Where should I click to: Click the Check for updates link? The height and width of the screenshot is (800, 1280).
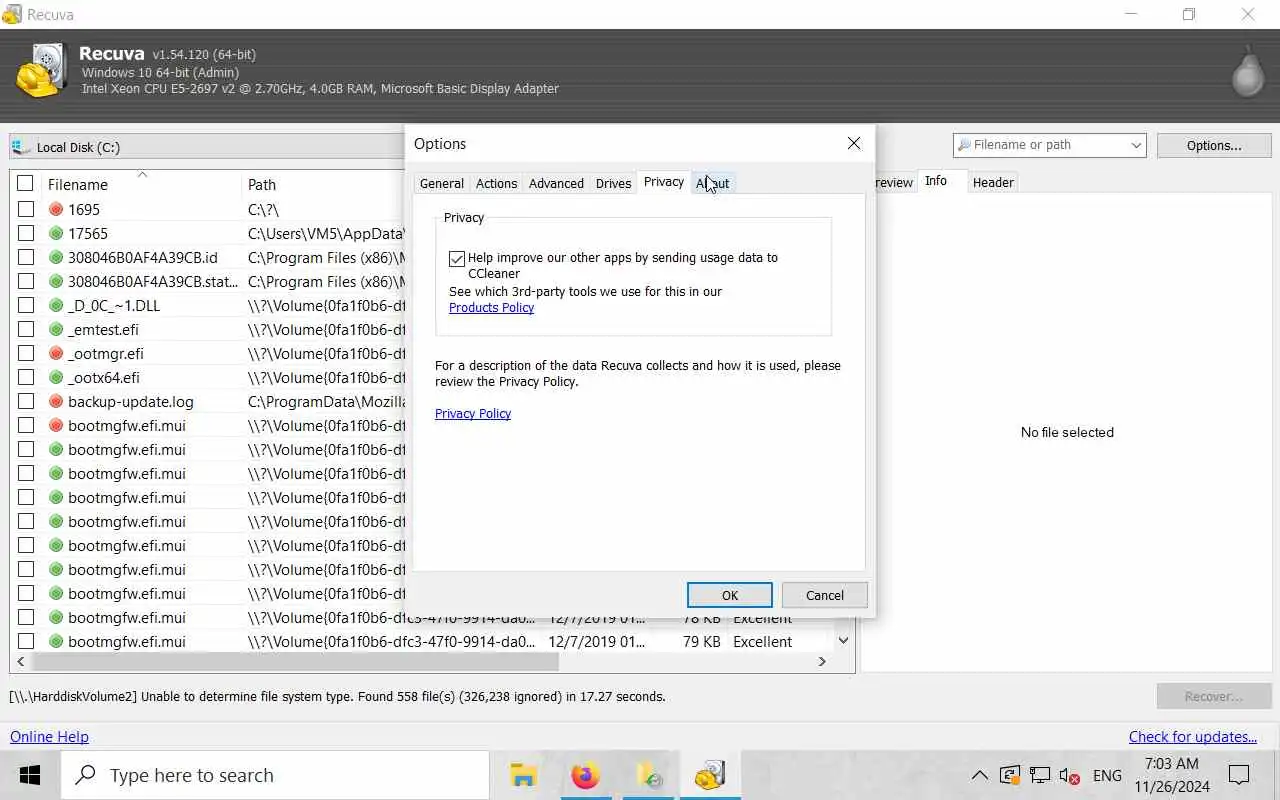[1193, 736]
